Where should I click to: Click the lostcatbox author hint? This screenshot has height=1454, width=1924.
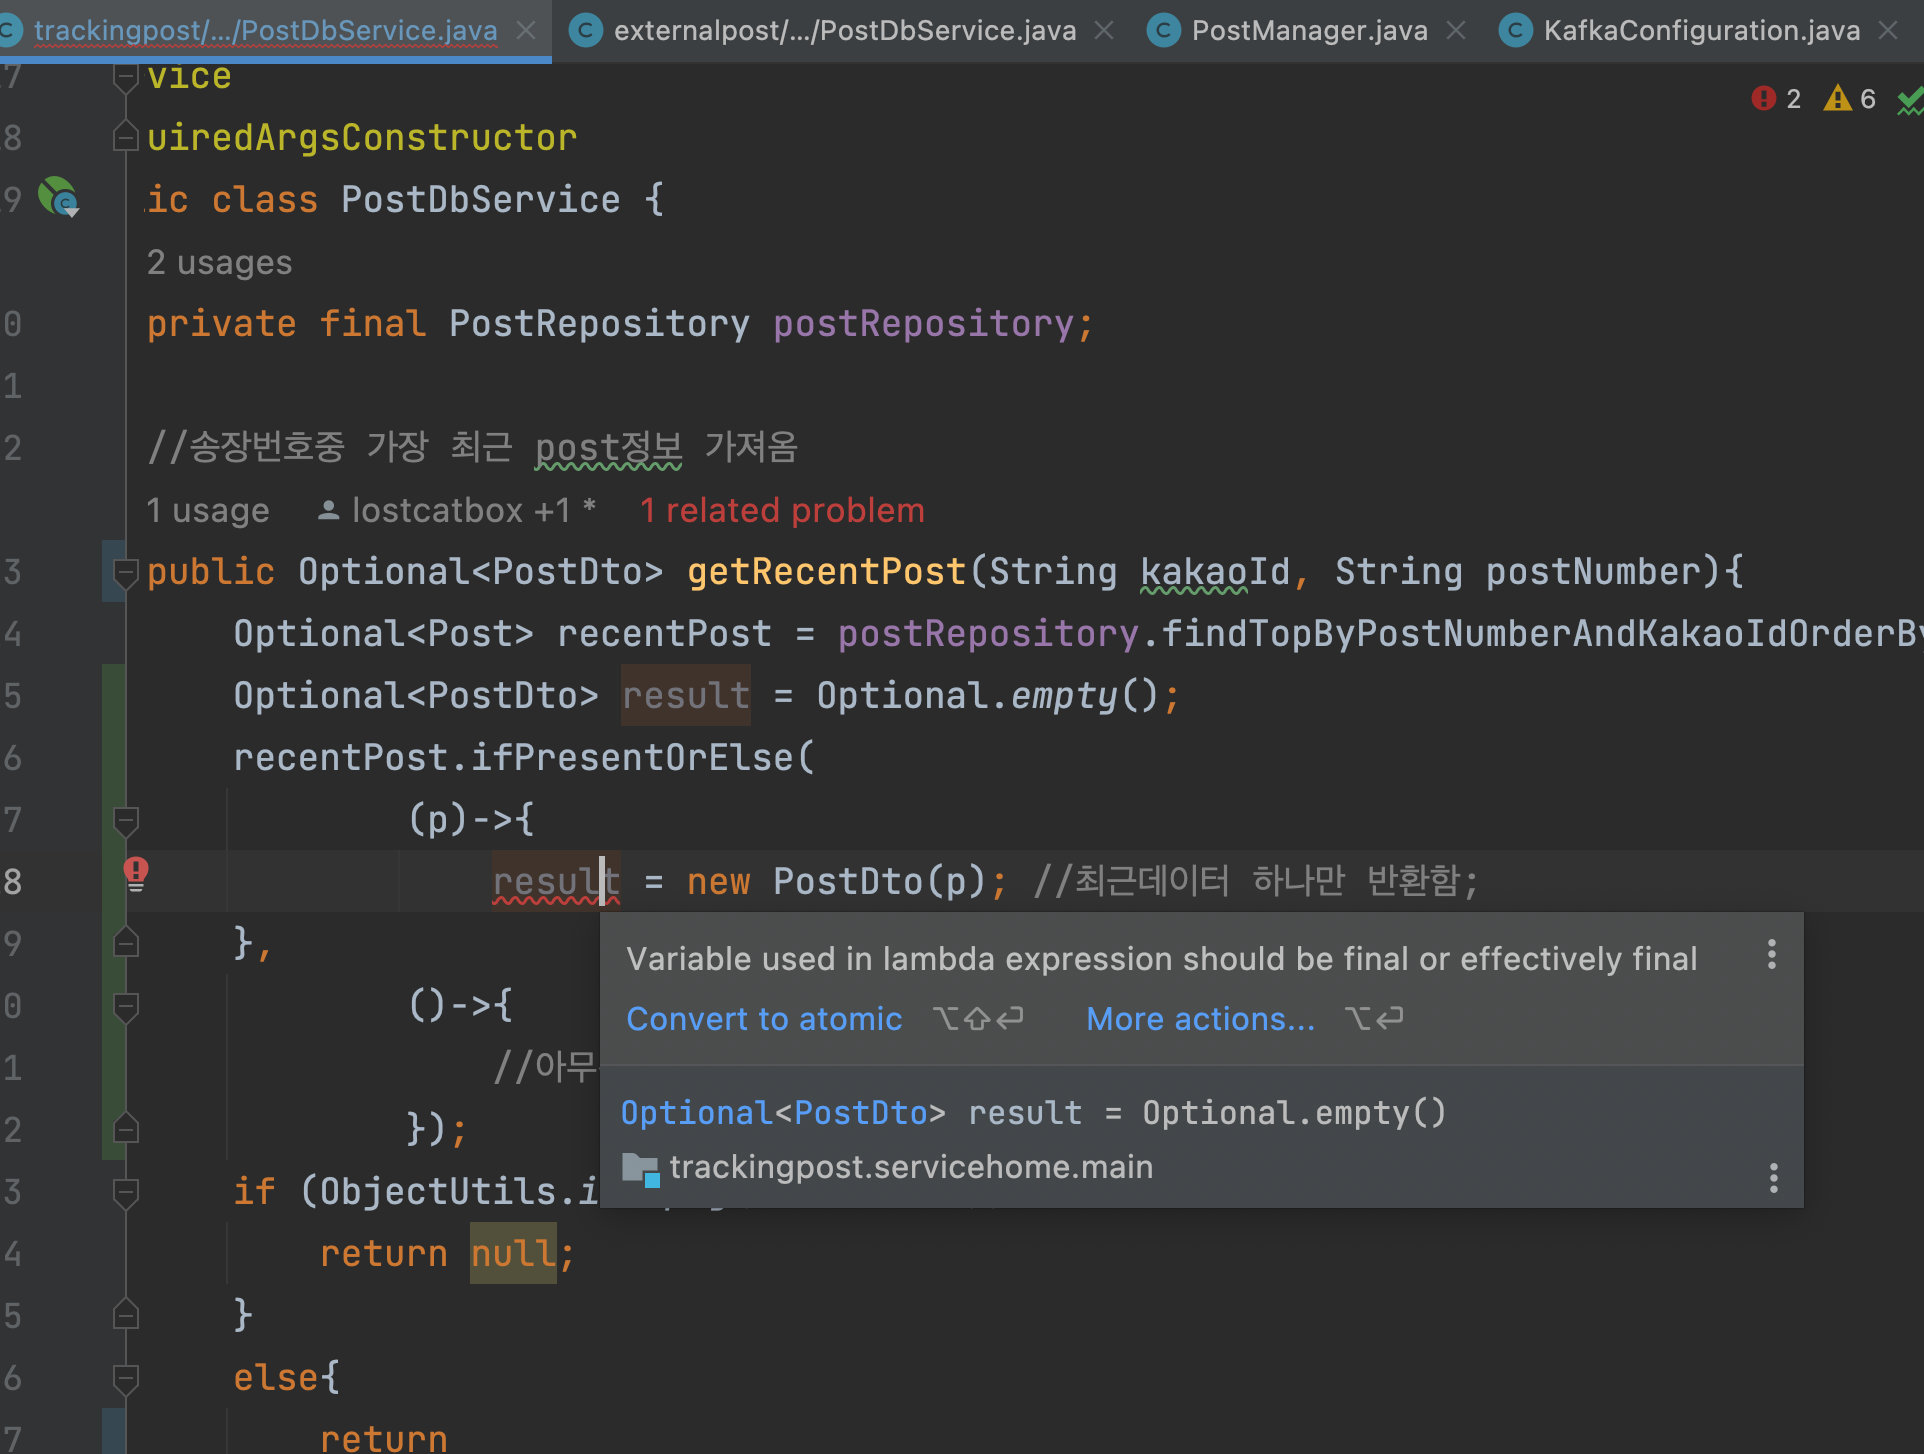tap(455, 511)
